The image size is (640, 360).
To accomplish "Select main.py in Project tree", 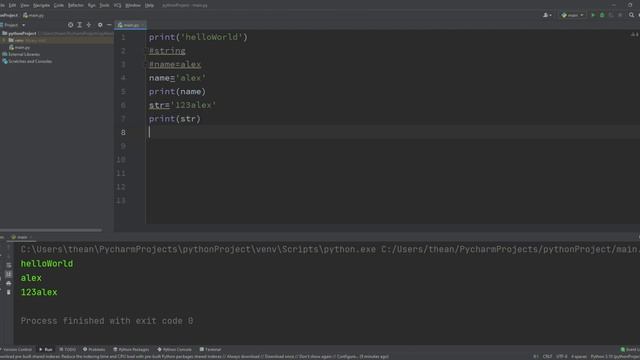I will click(20, 47).
